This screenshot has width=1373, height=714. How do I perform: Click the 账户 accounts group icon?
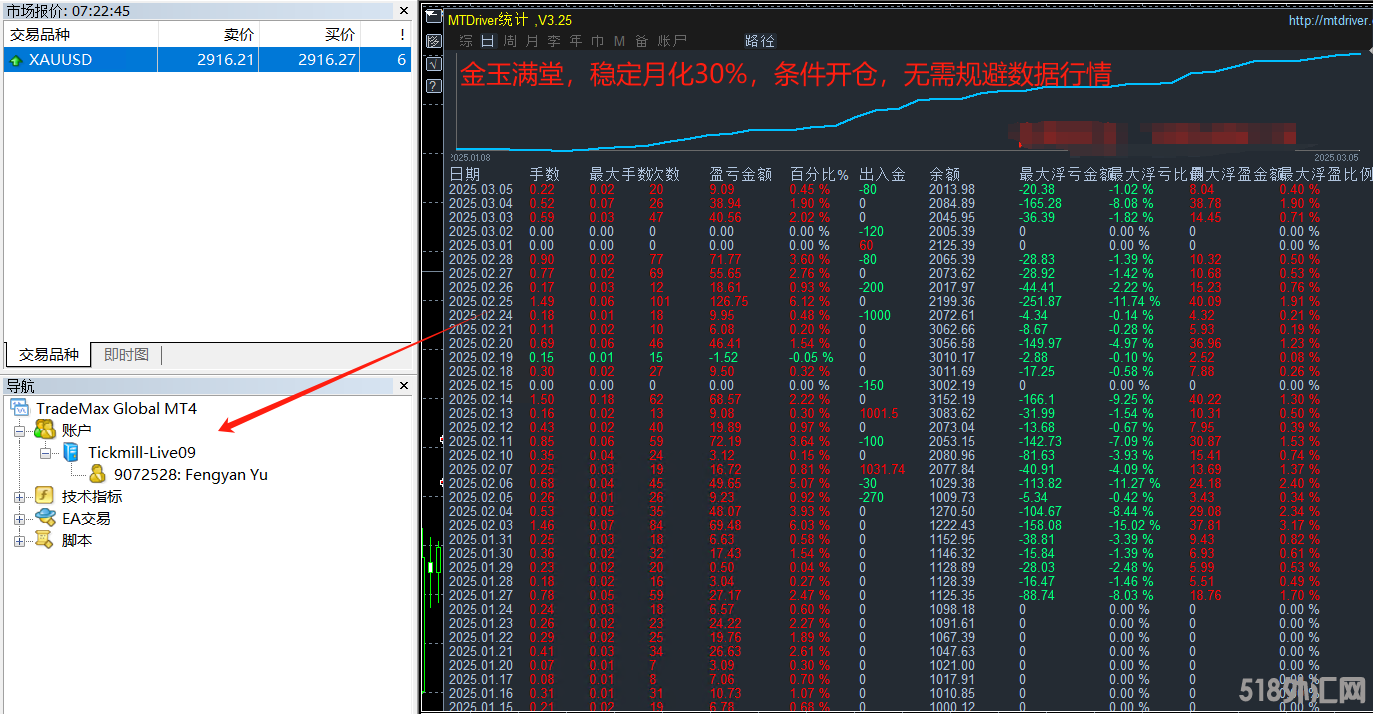coord(45,430)
